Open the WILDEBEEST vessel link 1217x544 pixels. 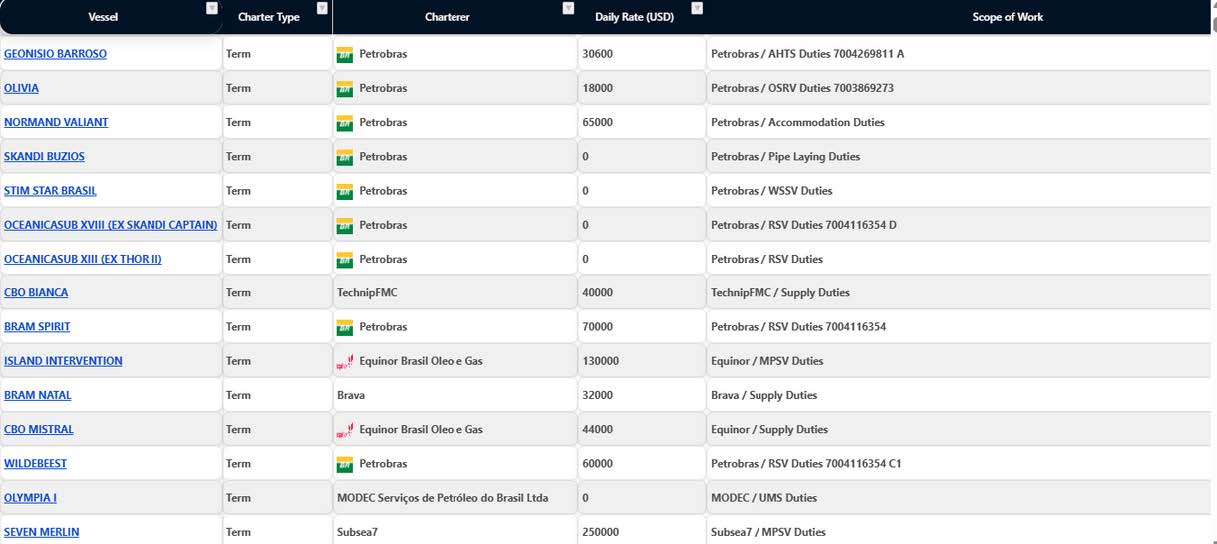click(35, 464)
